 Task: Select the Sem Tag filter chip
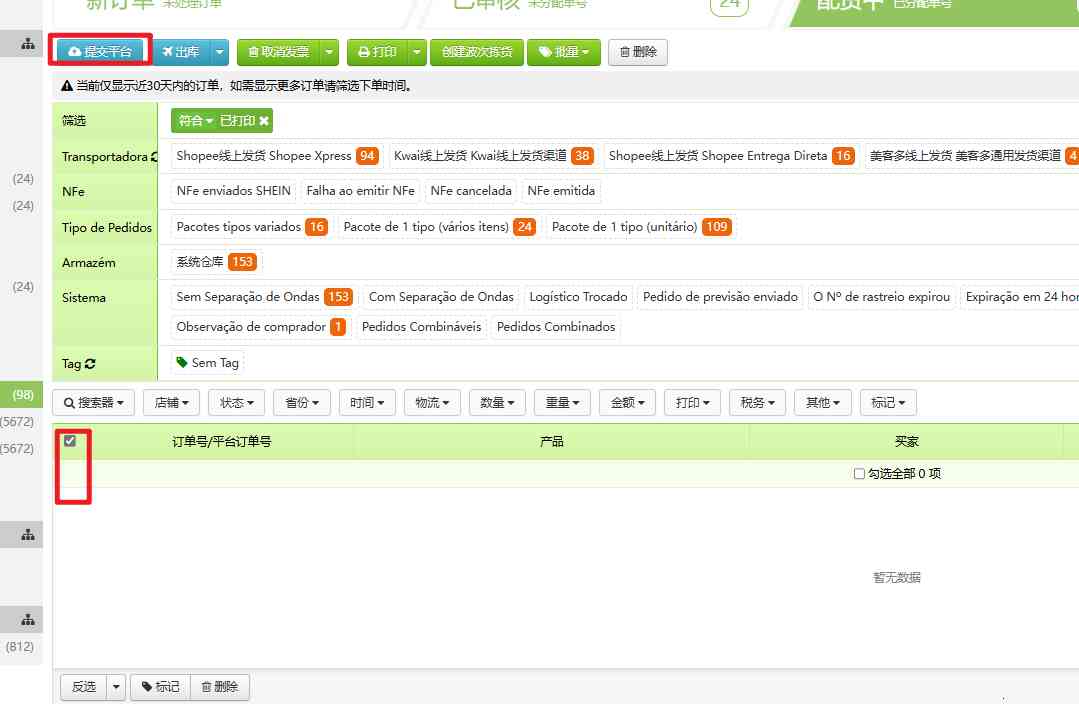click(x=205, y=362)
